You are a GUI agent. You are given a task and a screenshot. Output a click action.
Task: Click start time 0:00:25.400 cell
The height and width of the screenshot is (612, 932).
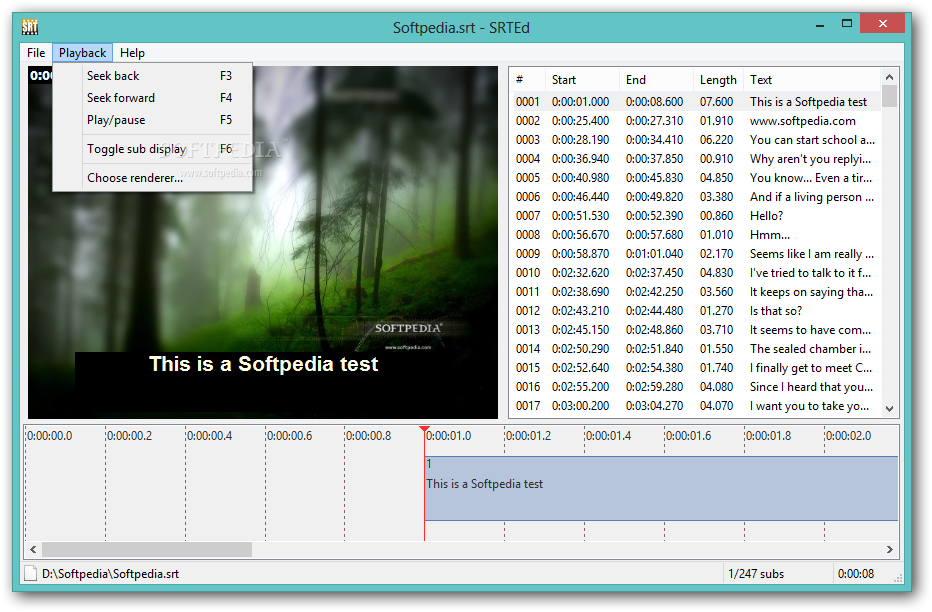pos(581,121)
